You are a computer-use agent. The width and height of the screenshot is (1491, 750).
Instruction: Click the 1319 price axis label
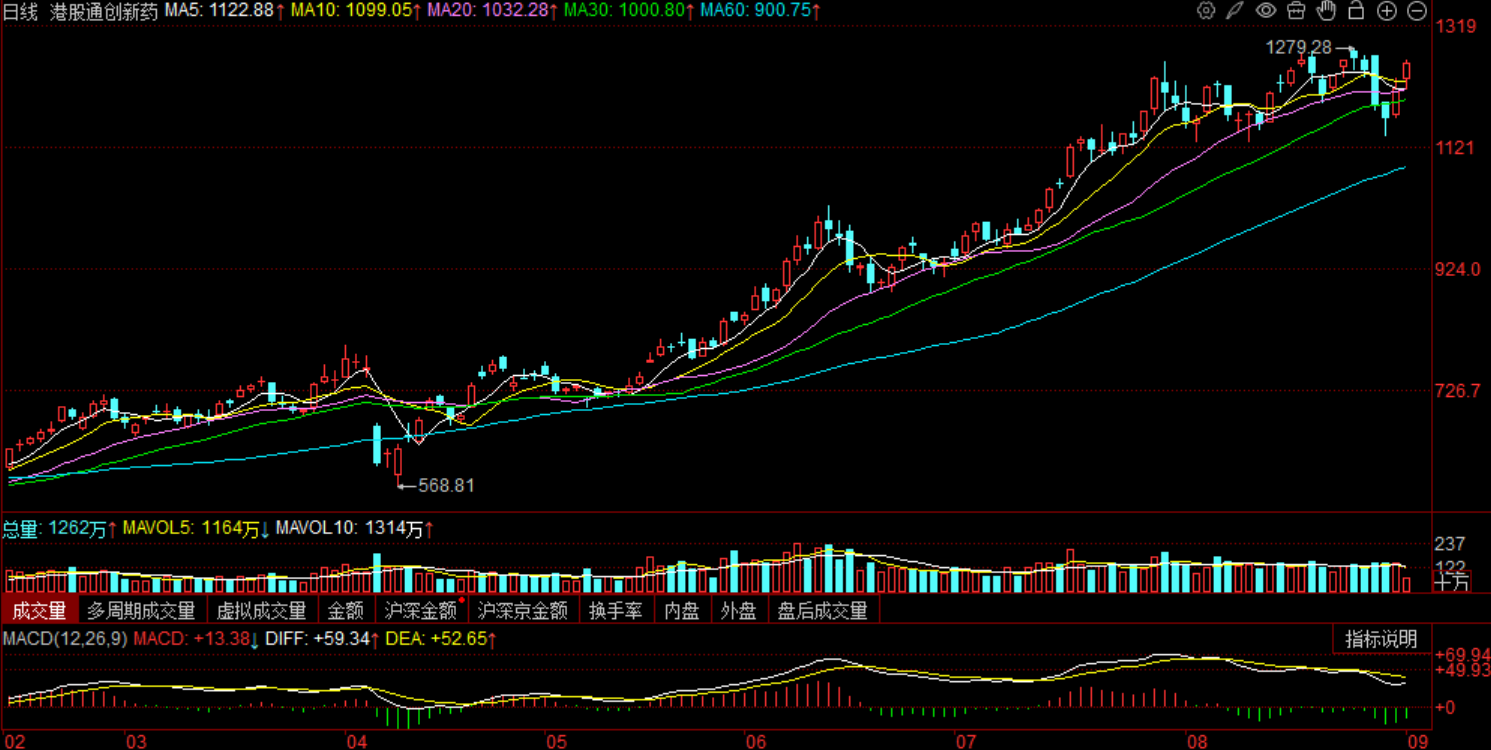click(1455, 26)
